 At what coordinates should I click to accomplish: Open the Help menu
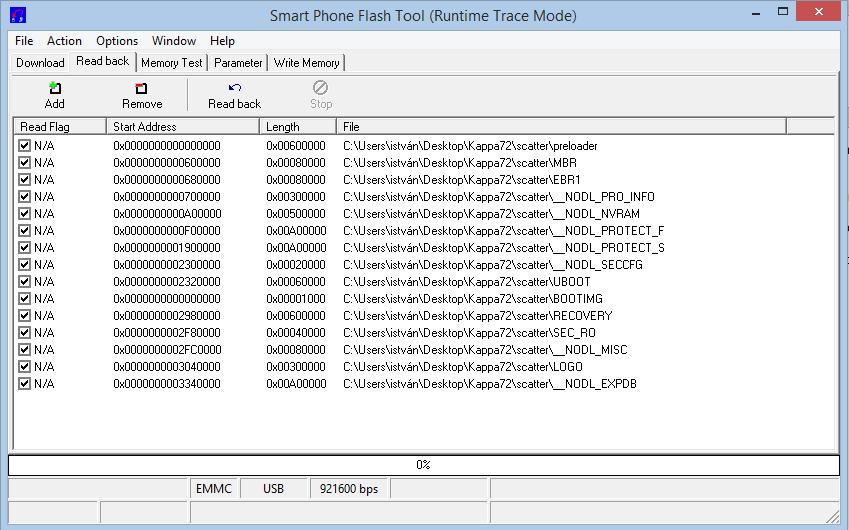coord(222,41)
